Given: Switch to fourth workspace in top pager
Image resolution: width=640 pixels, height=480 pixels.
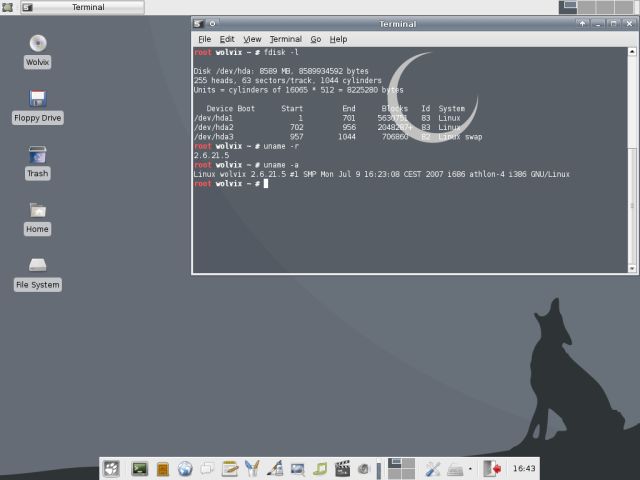Looking at the screenshot, I should [x=624, y=7].
